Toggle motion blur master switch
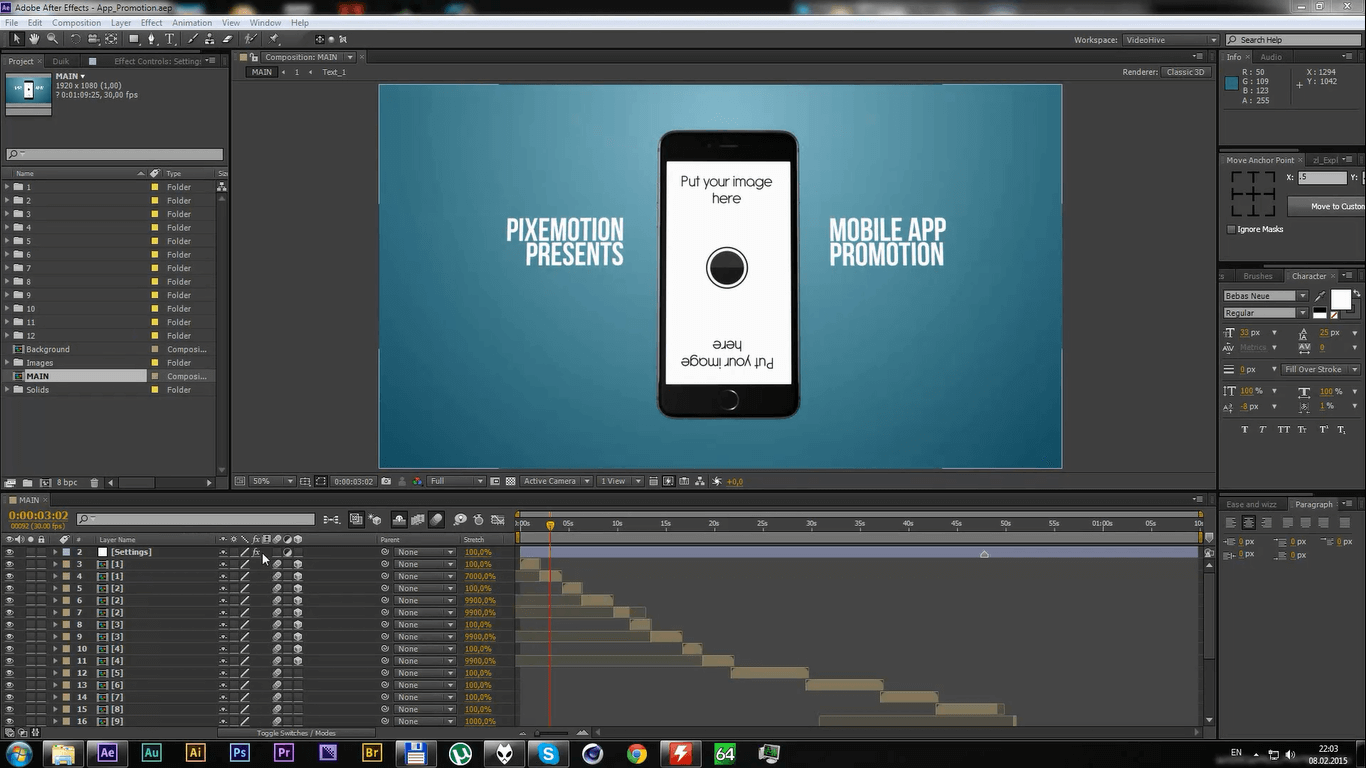1366x768 pixels. click(436, 519)
